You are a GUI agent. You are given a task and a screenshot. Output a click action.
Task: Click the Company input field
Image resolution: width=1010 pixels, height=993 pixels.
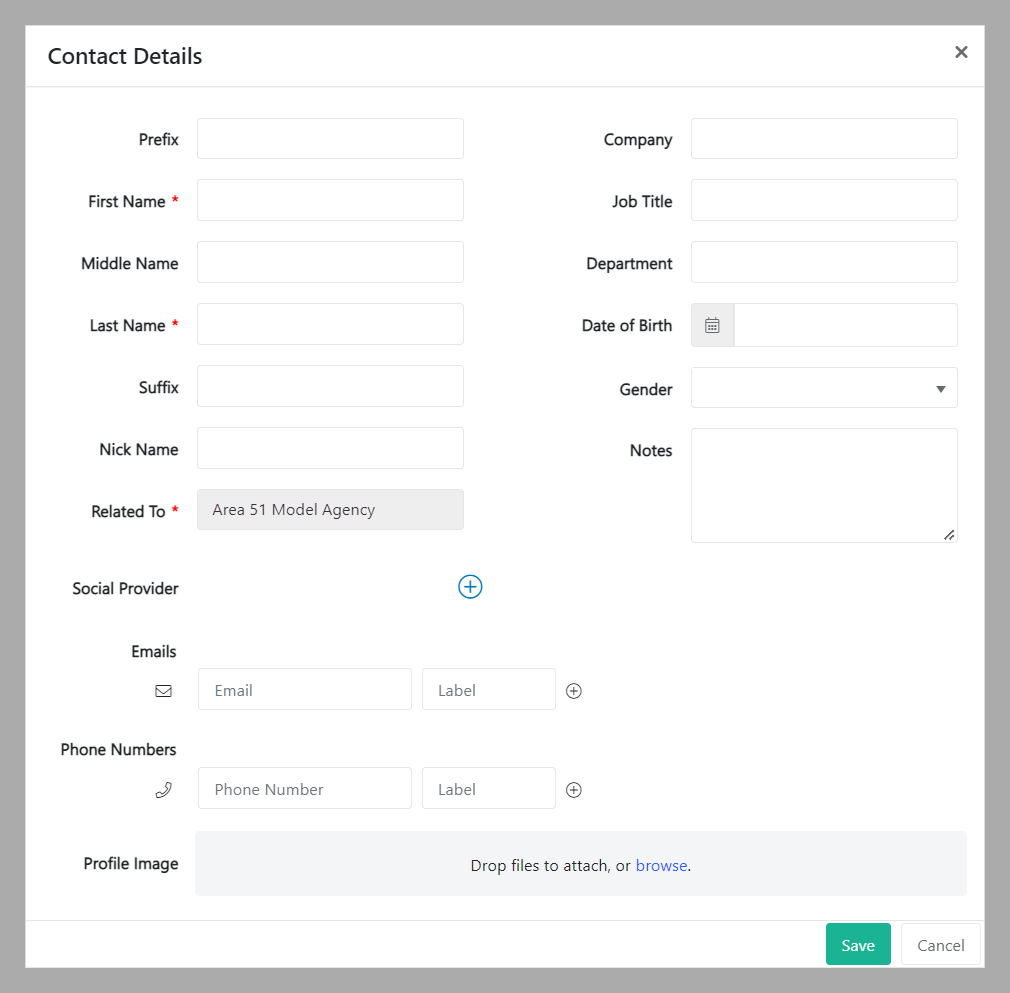[x=824, y=138]
